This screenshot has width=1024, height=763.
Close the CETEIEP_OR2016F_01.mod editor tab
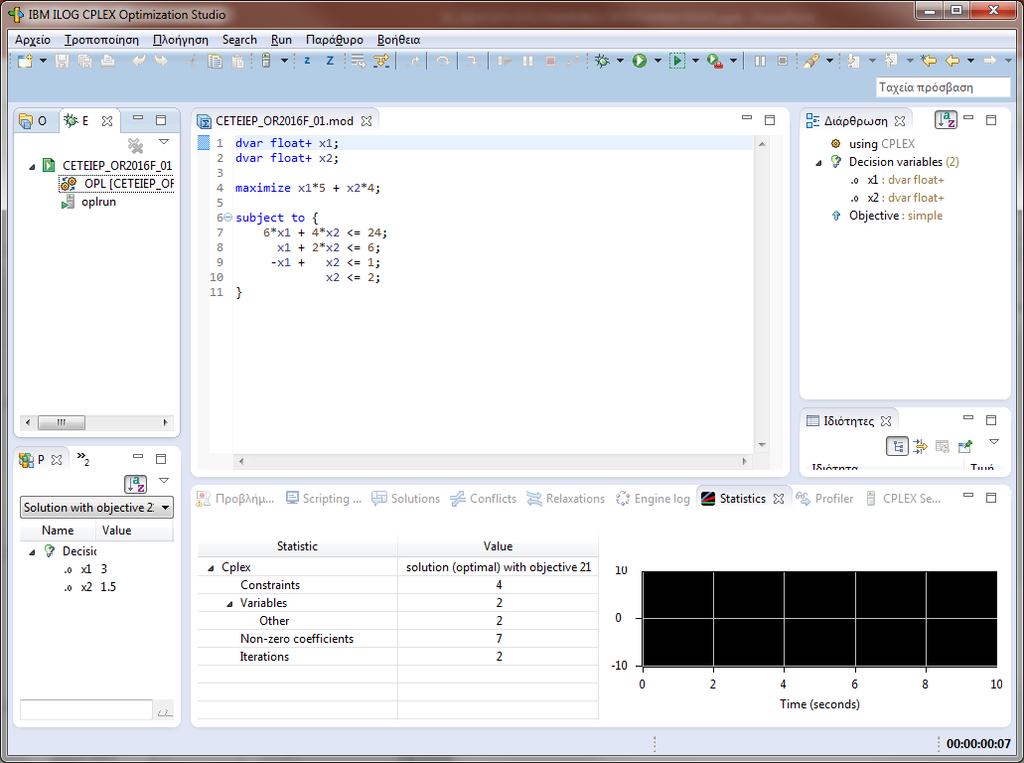[366, 121]
